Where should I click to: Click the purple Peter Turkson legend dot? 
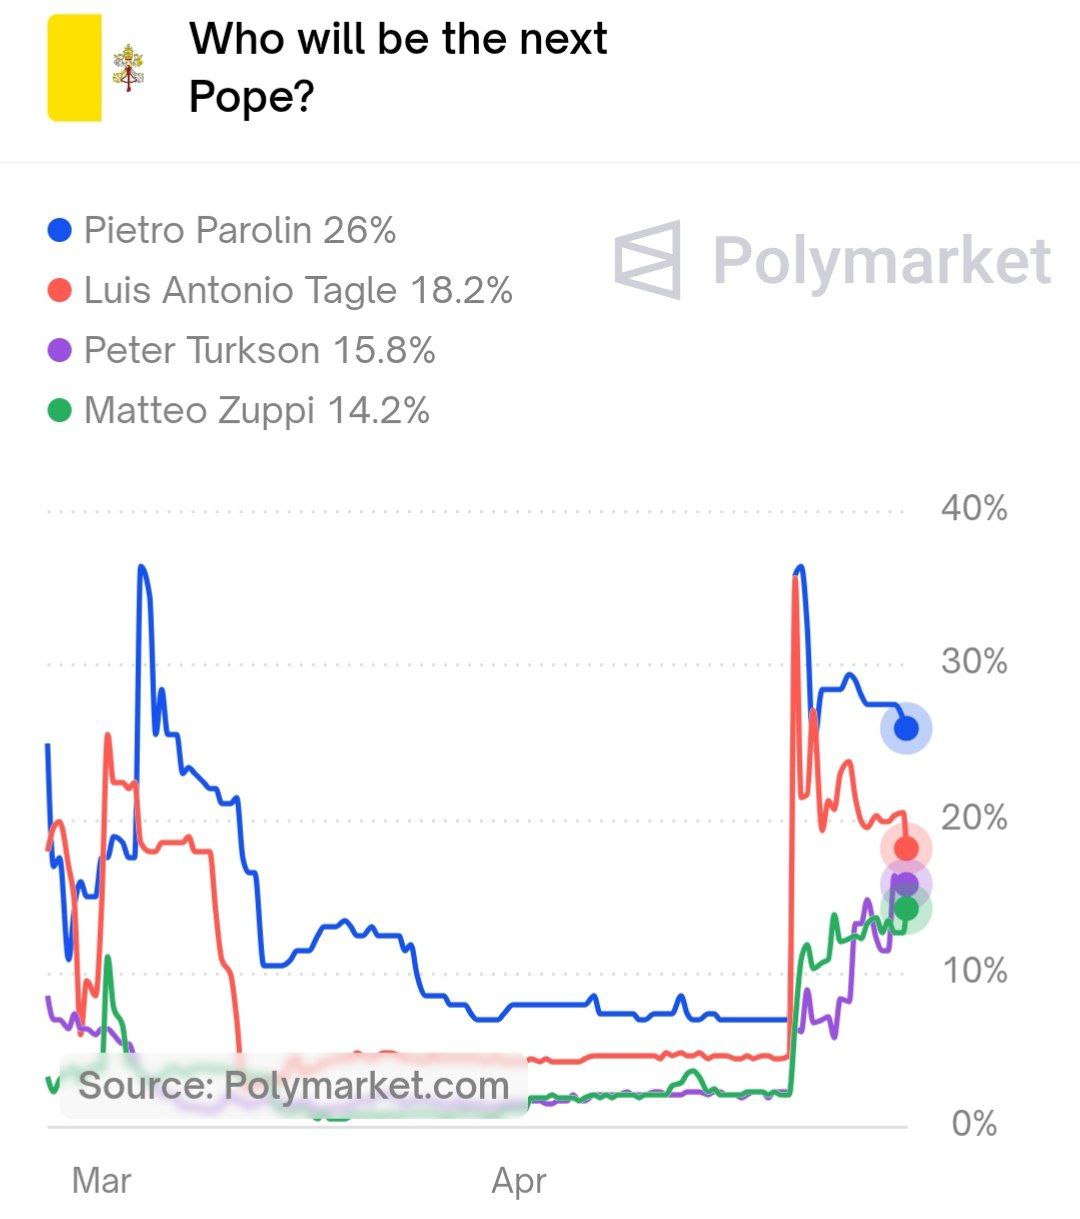pos(60,351)
